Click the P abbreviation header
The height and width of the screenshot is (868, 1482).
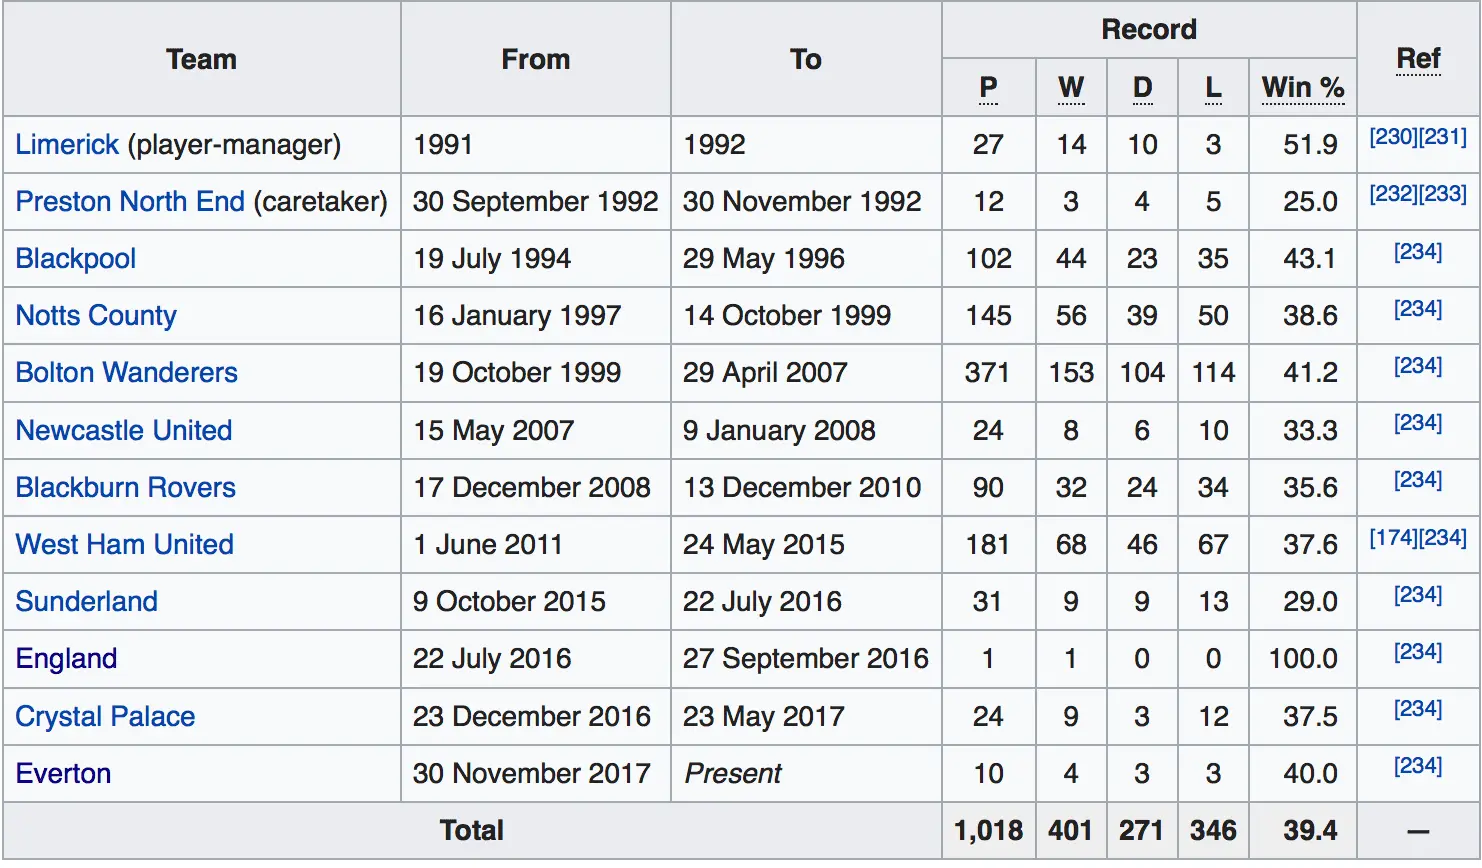point(988,88)
